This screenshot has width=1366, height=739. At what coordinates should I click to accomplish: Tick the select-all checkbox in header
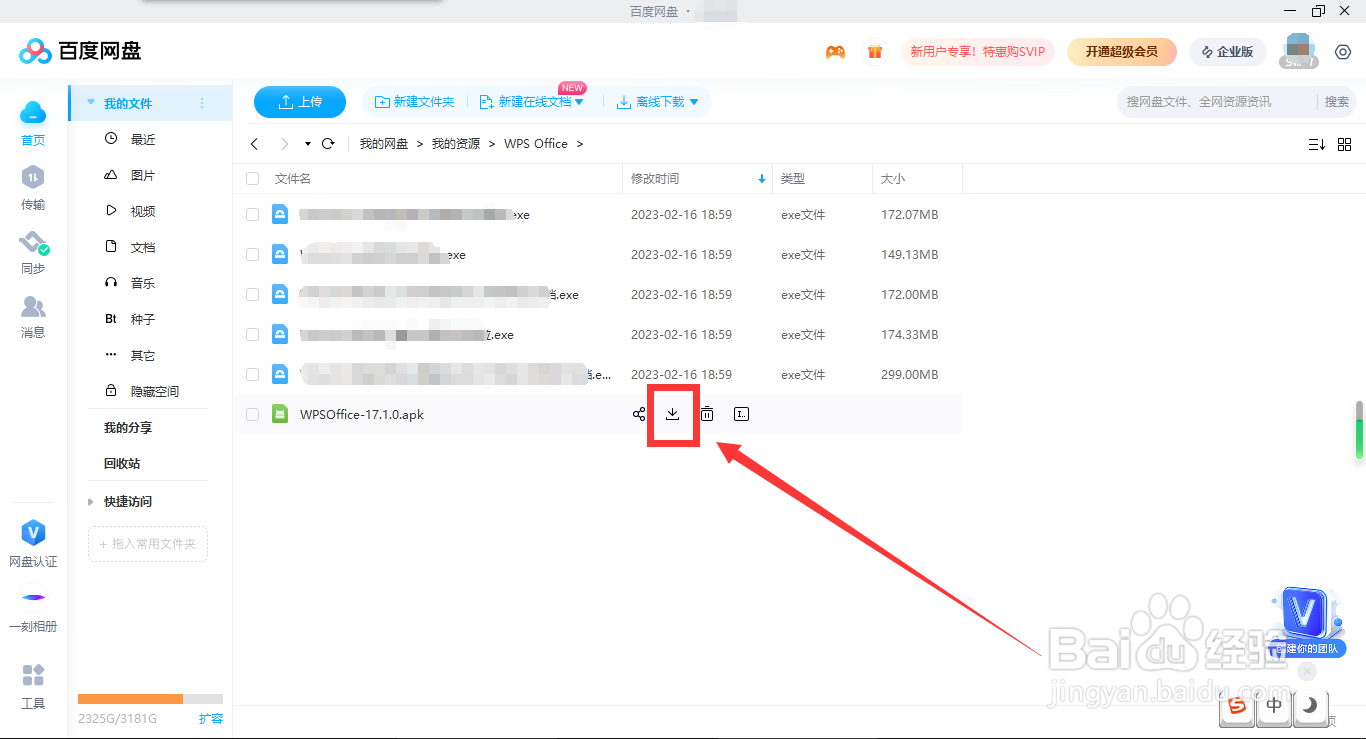point(253,179)
